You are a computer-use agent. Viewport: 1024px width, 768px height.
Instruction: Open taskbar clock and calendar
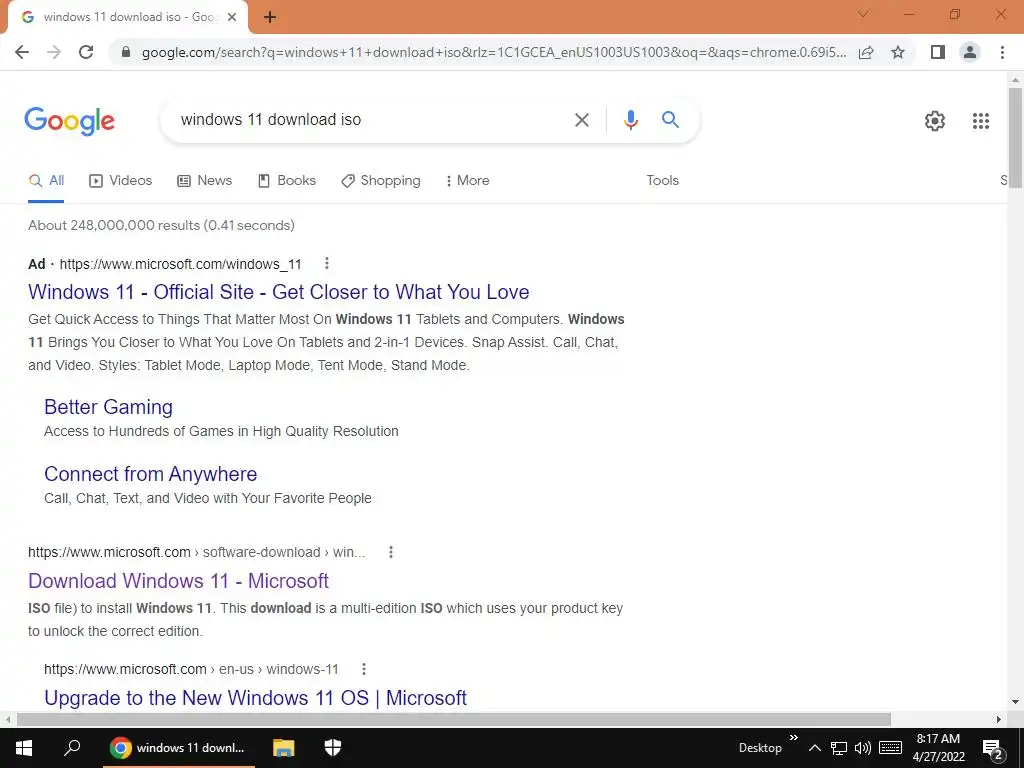[938, 748]
